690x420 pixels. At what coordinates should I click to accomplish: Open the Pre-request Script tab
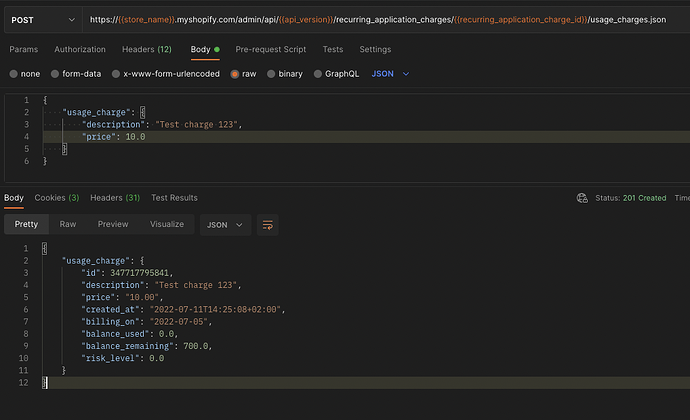(x=270, y=49)
